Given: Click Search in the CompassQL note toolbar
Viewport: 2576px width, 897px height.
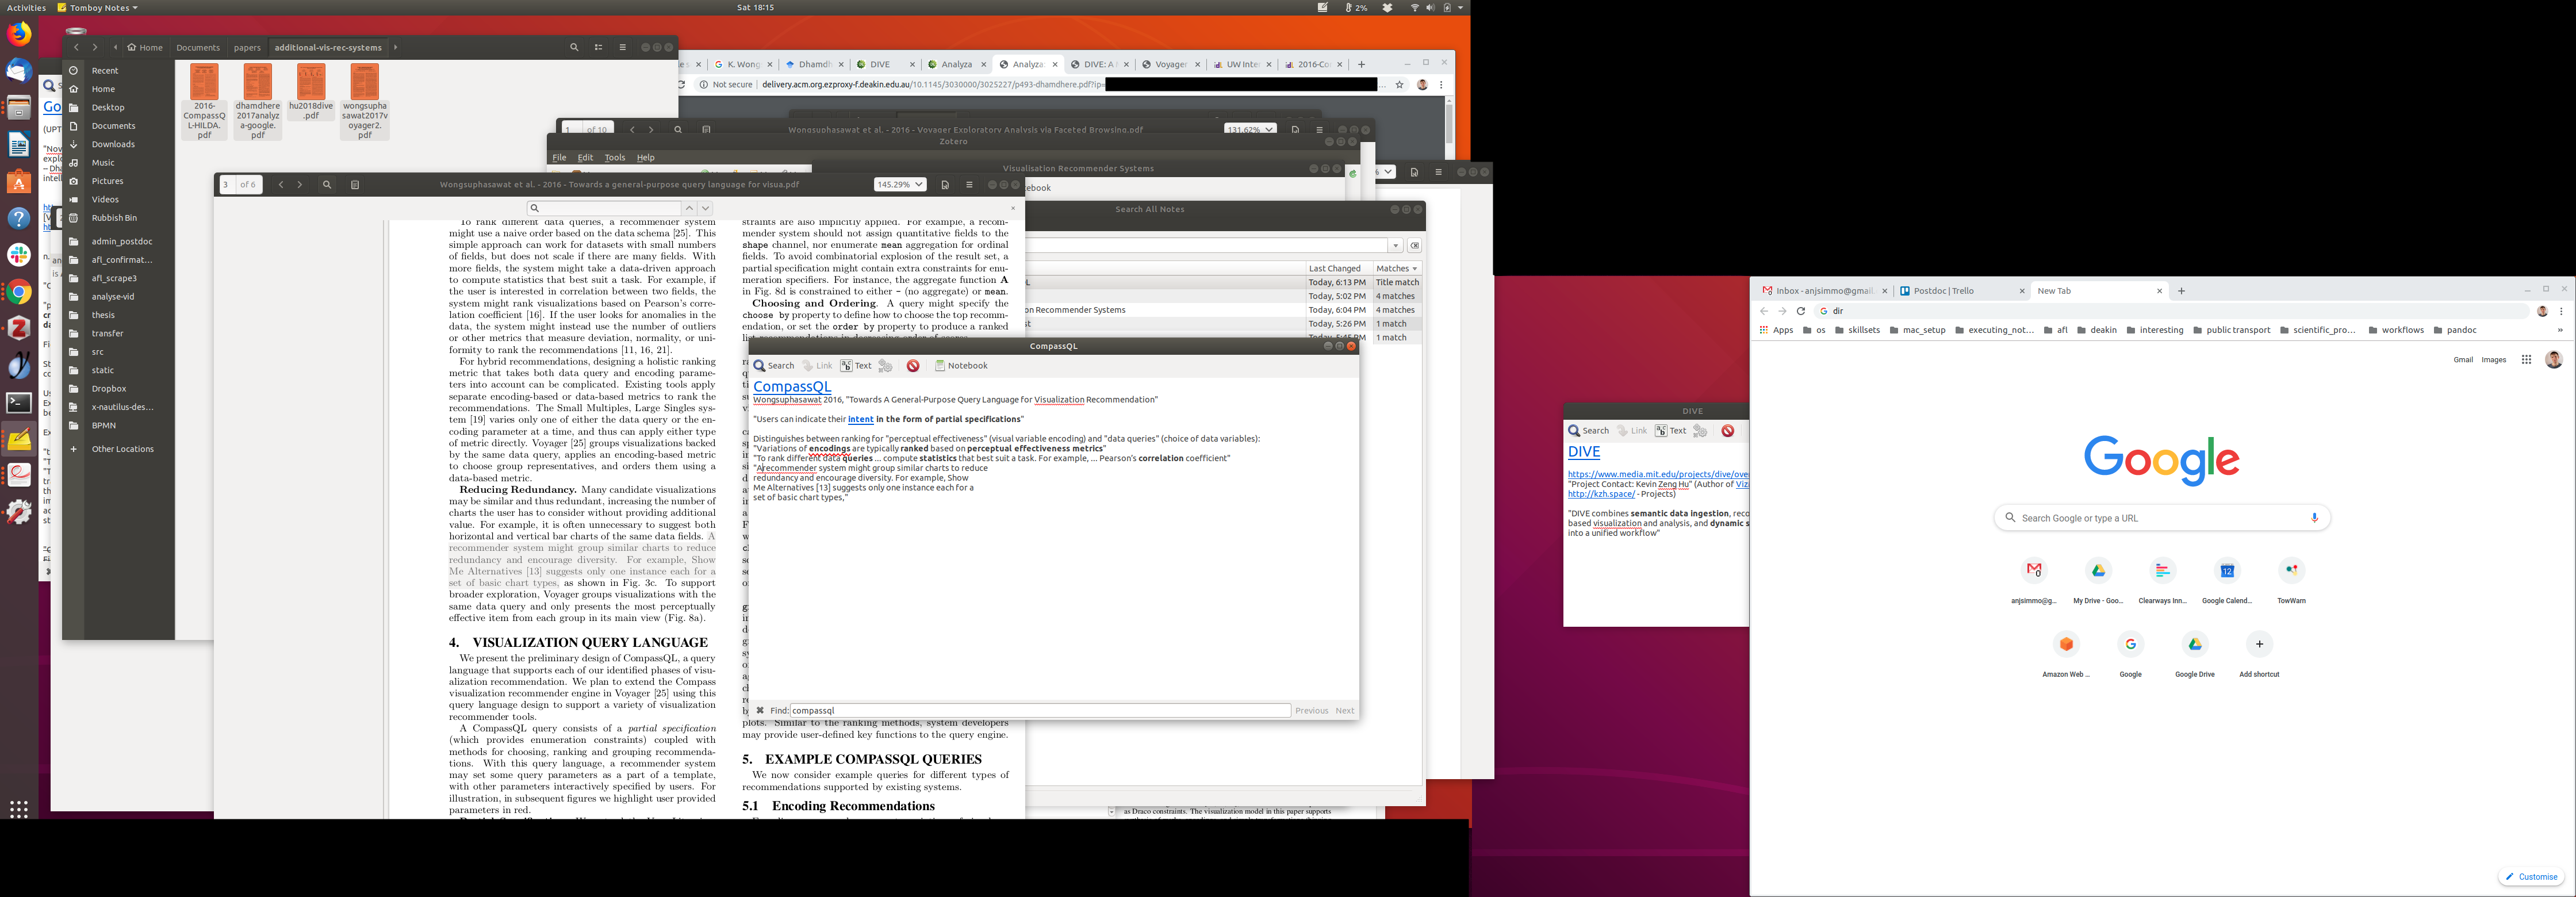Looking at the screenshot, I should pos(774,366).
